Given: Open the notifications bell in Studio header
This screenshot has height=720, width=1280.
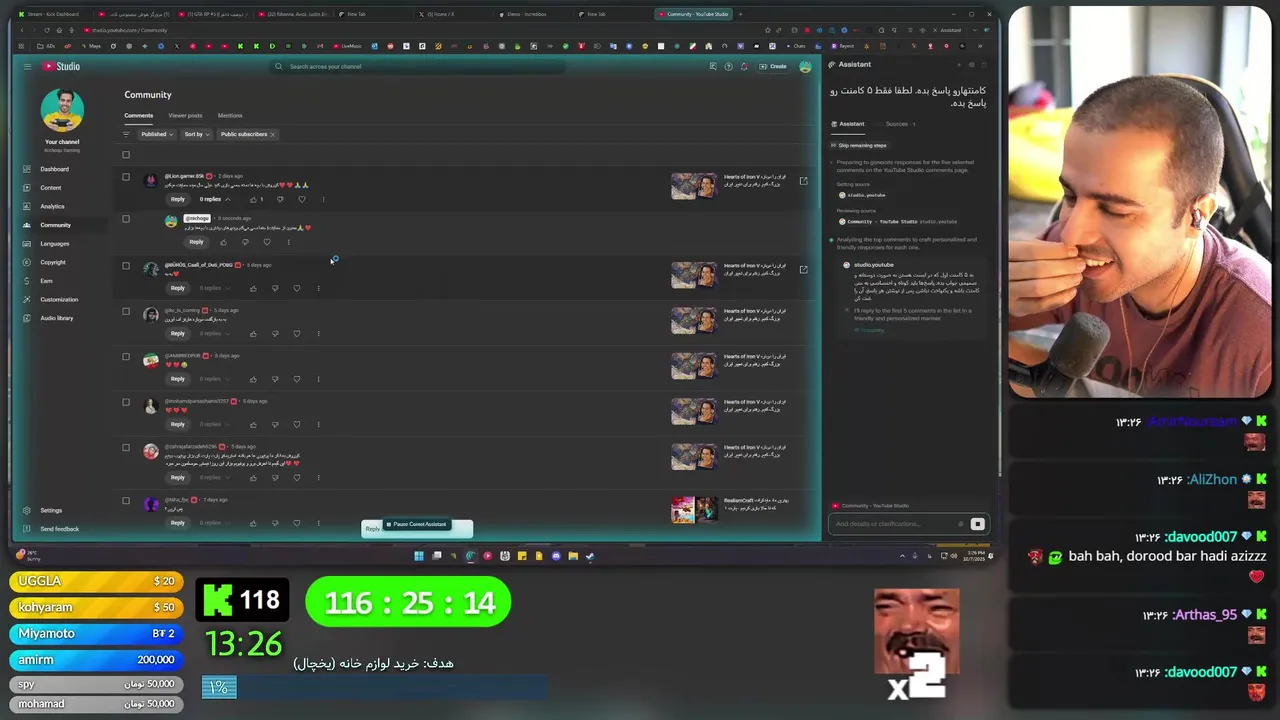Looking at the screenshot, I should (x=743, y=66).
